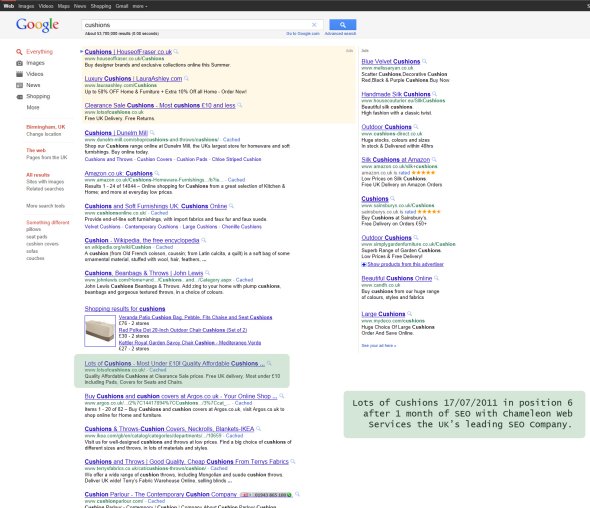The height and width of the screenshot is (508, 590).
Task: Open Gmail in the top navigation bar
Action: click(122, 6)
